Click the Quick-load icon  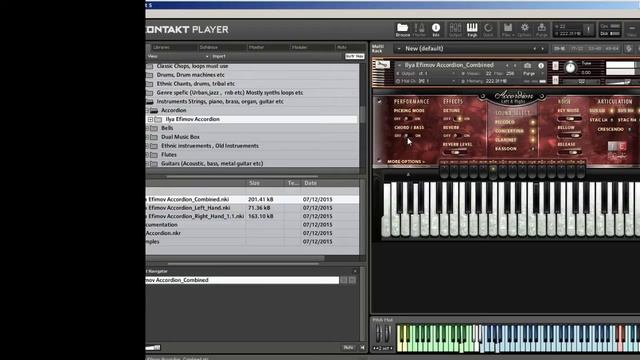tap(488, 29)
